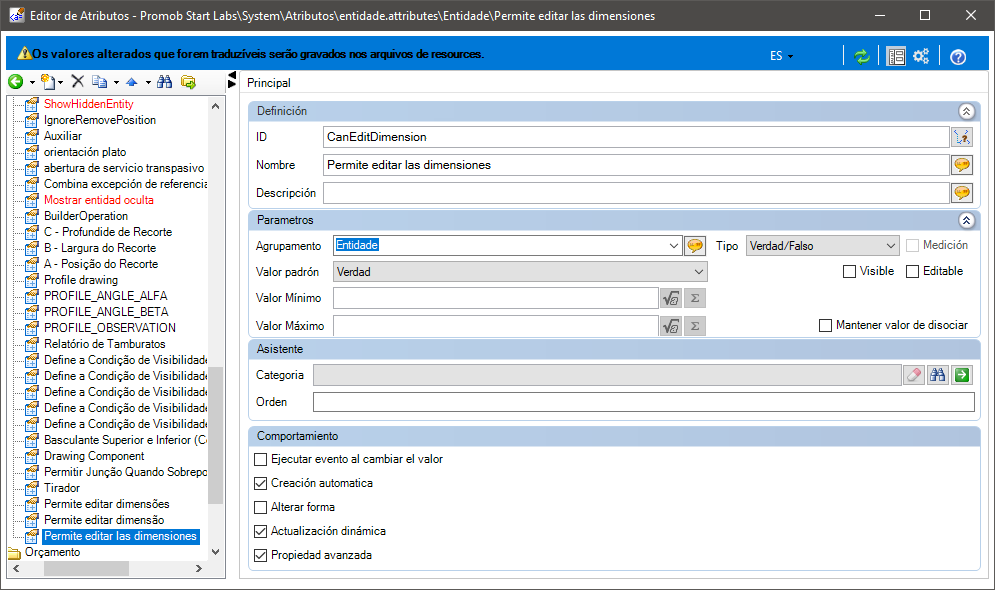This screenshot has width=995, height=590.
Task: Click in the Descripción input field
Action: pyautogui.click(x=636, y=193)
